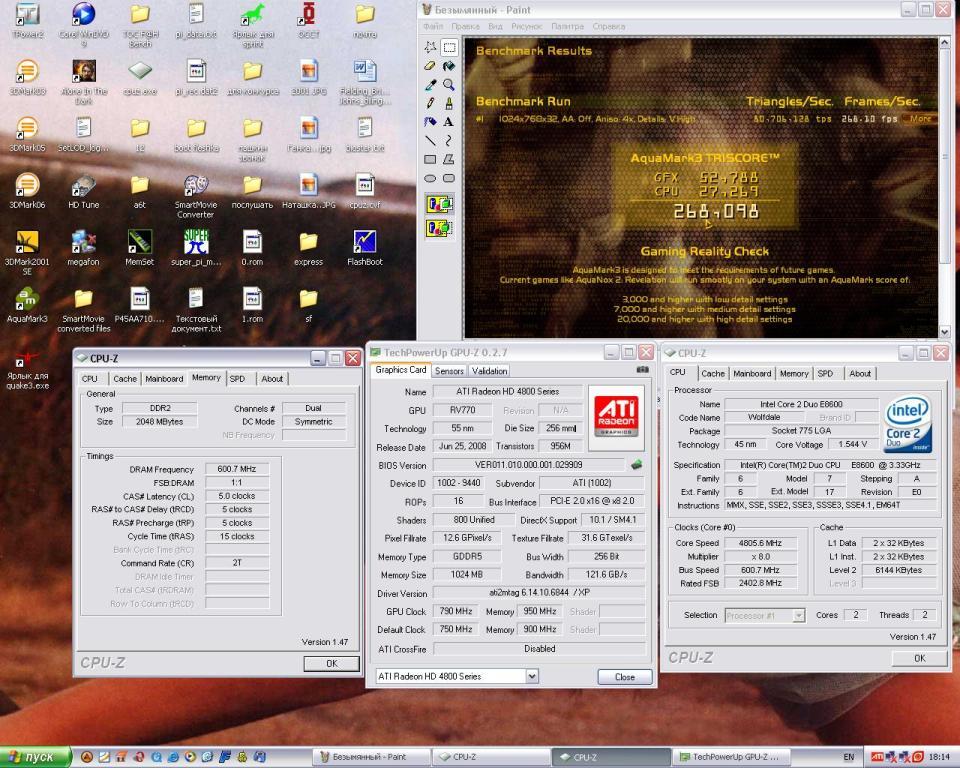960x768 pixels.
Task: Open the Файл menu in Paint
Action: (x=433, y=26)
